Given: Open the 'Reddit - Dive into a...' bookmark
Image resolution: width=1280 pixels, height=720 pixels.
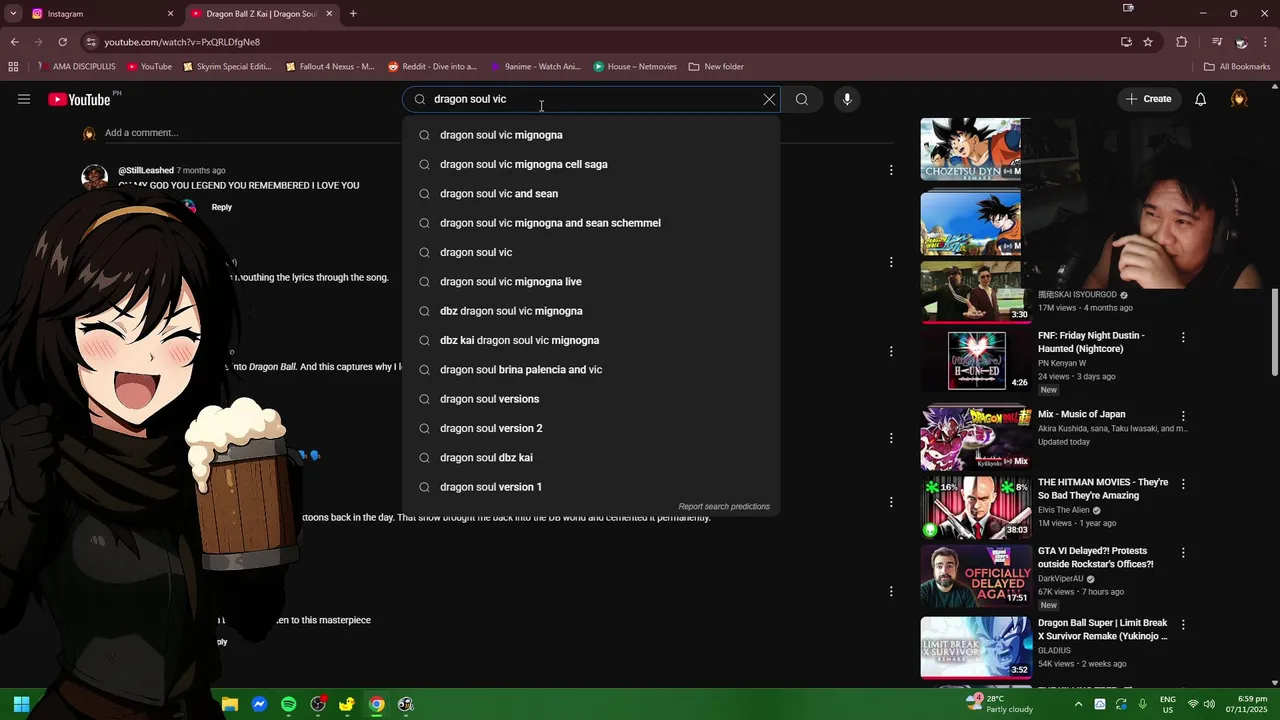Looking at the screenshot, I should [x=432, y=67].
